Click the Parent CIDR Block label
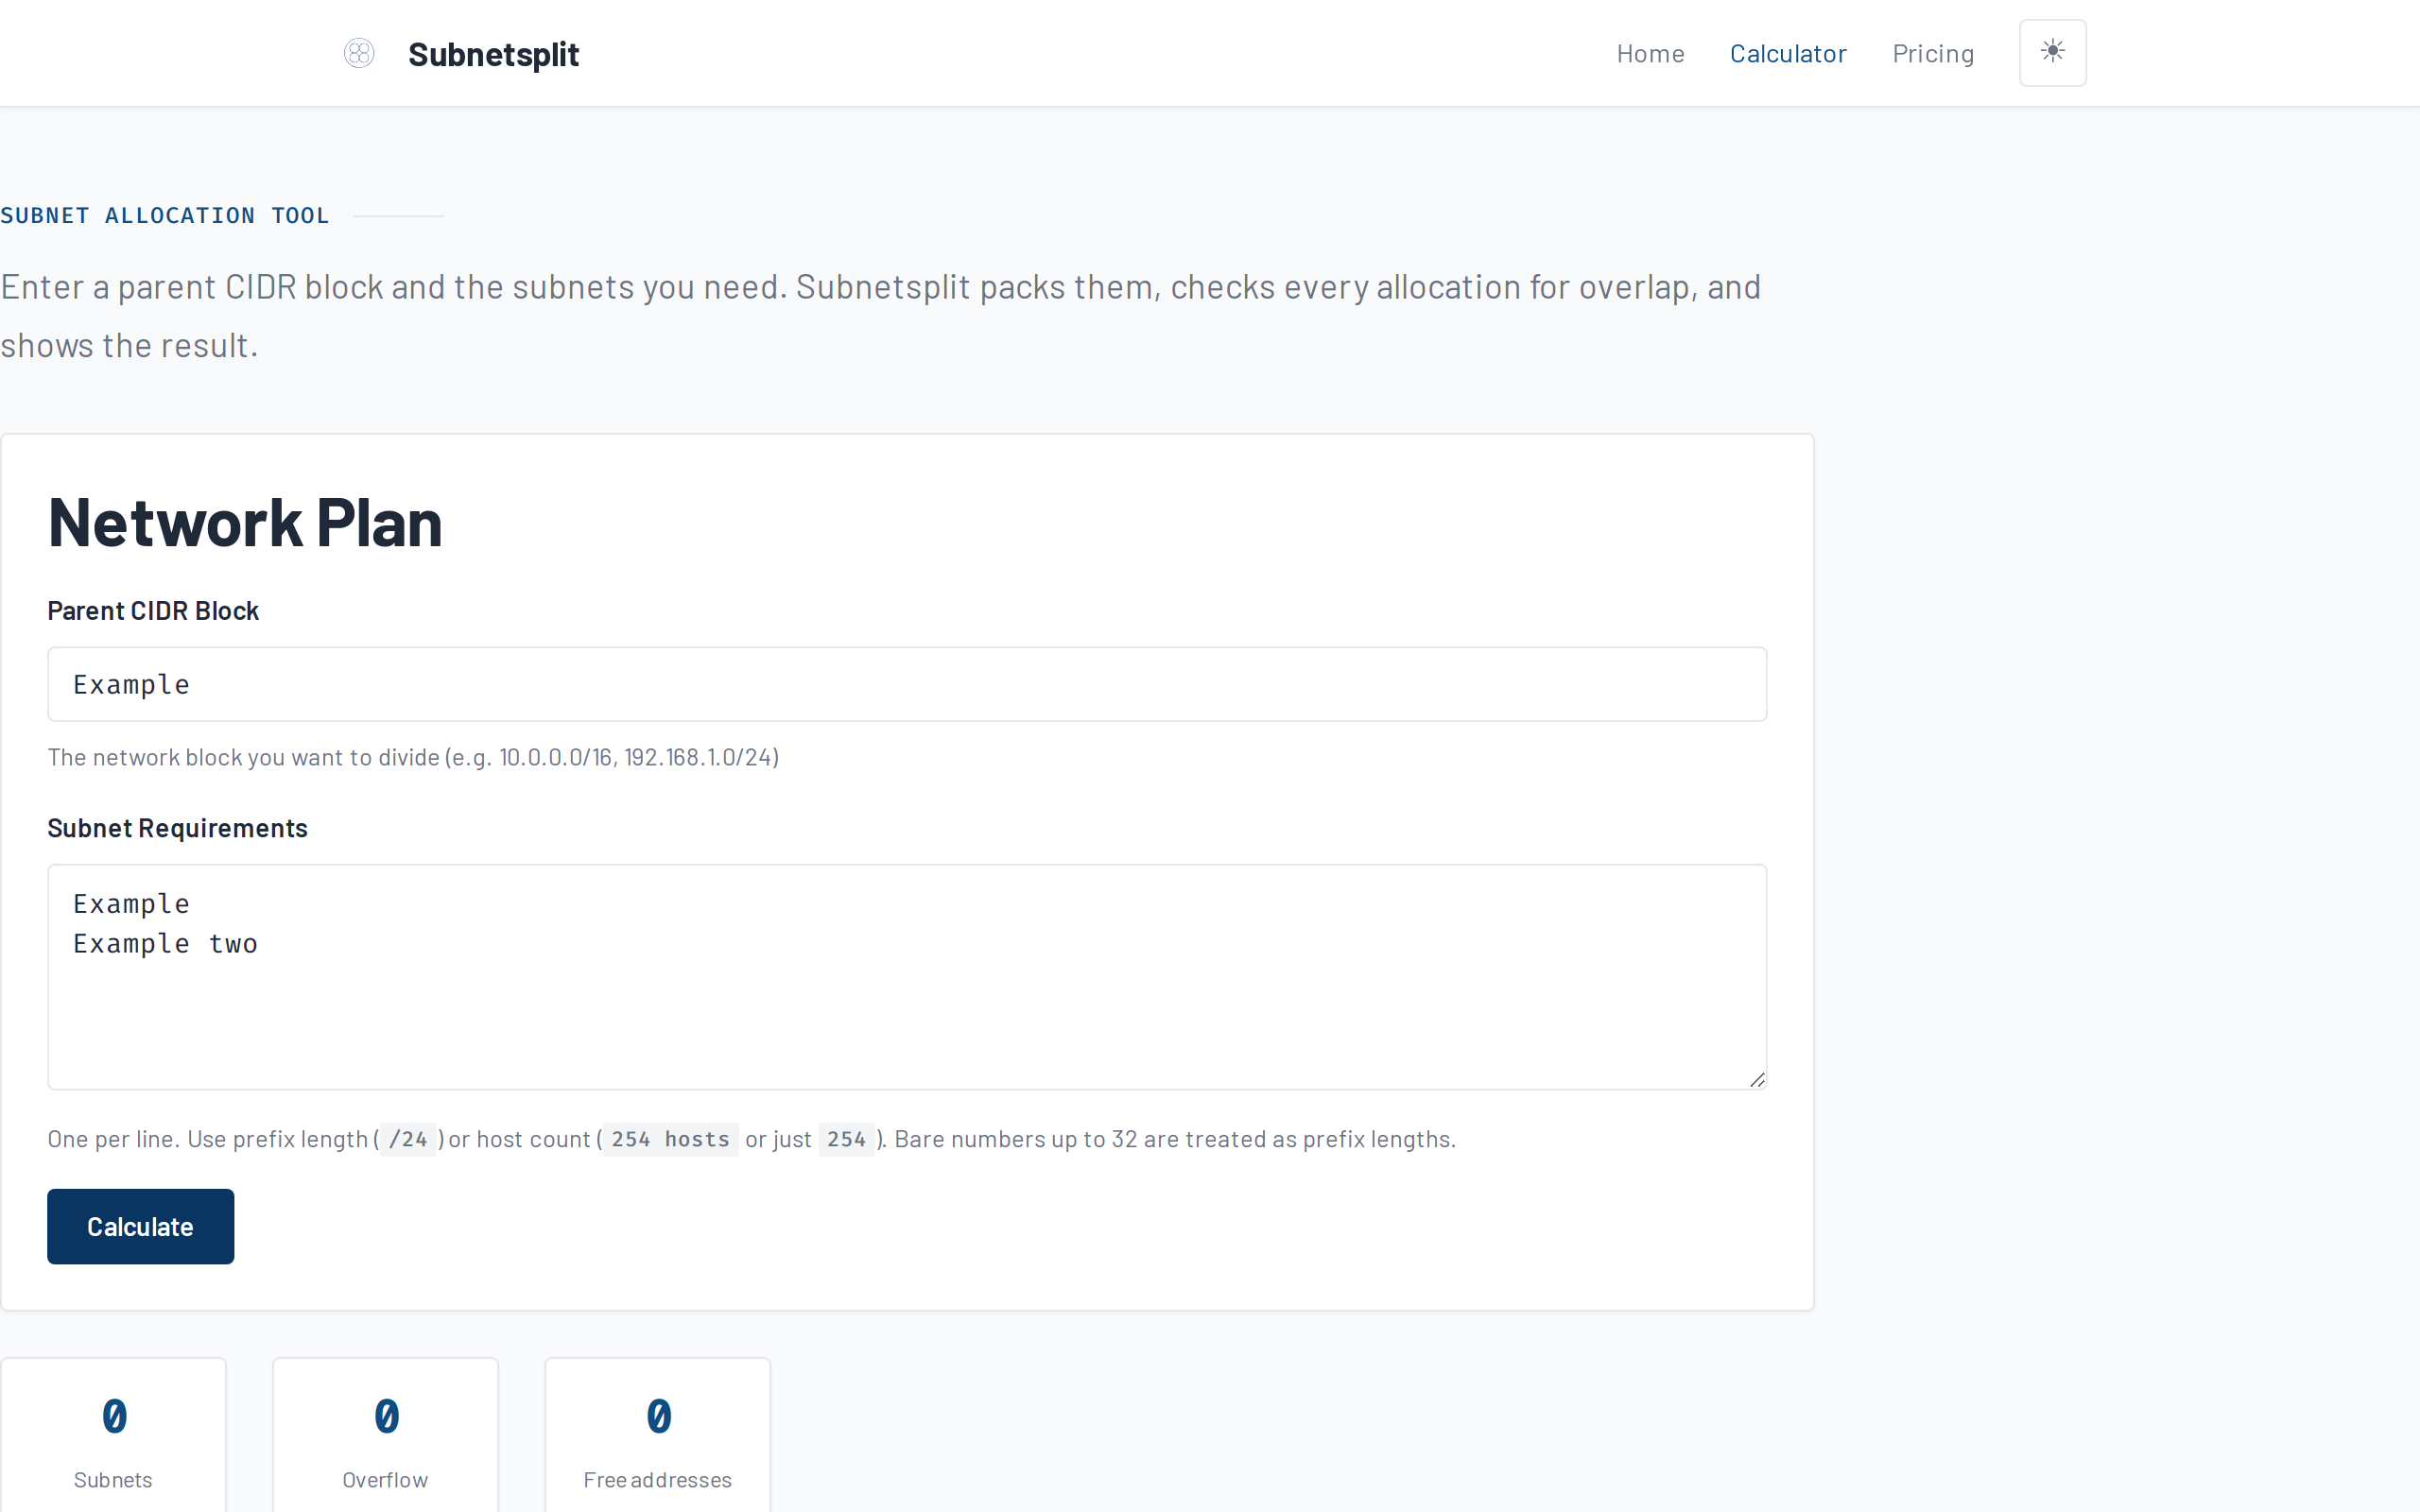This screenshot has height=1512, width=2420. coord(153,611)
